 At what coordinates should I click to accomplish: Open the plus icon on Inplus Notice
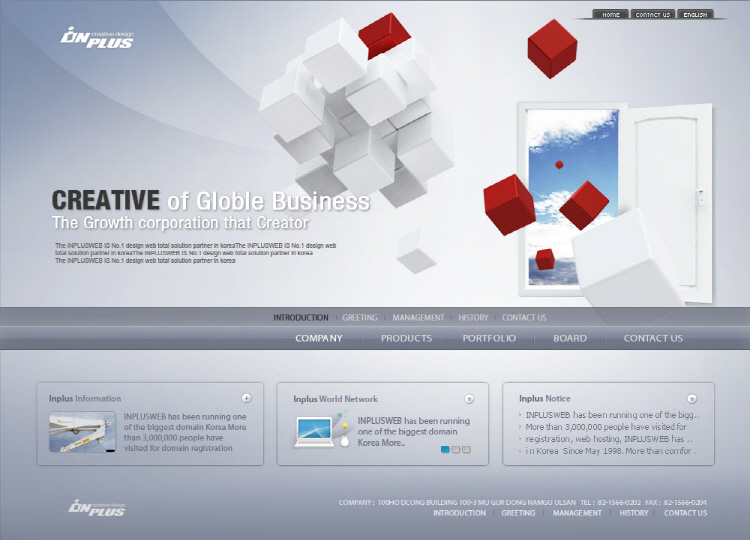tap(692, 398)
